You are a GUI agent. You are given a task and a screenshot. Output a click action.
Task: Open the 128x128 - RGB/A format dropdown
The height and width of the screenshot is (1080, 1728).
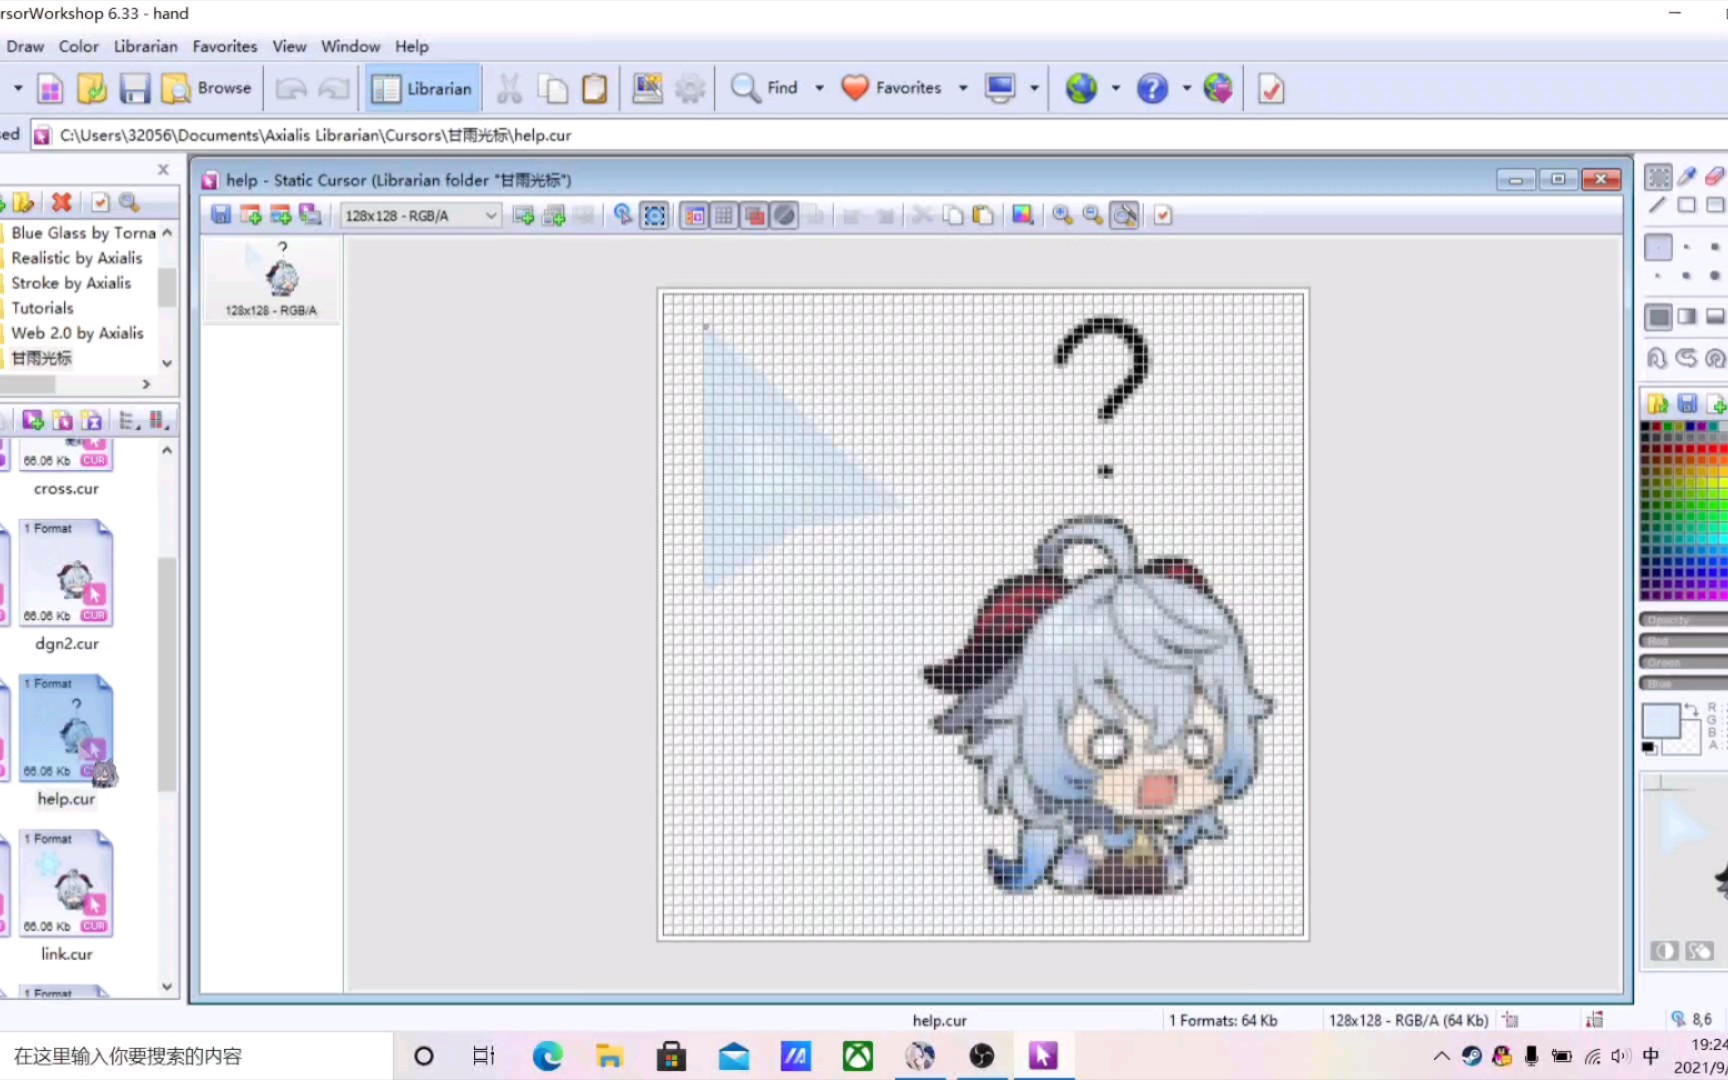click(x=420, y=215)
